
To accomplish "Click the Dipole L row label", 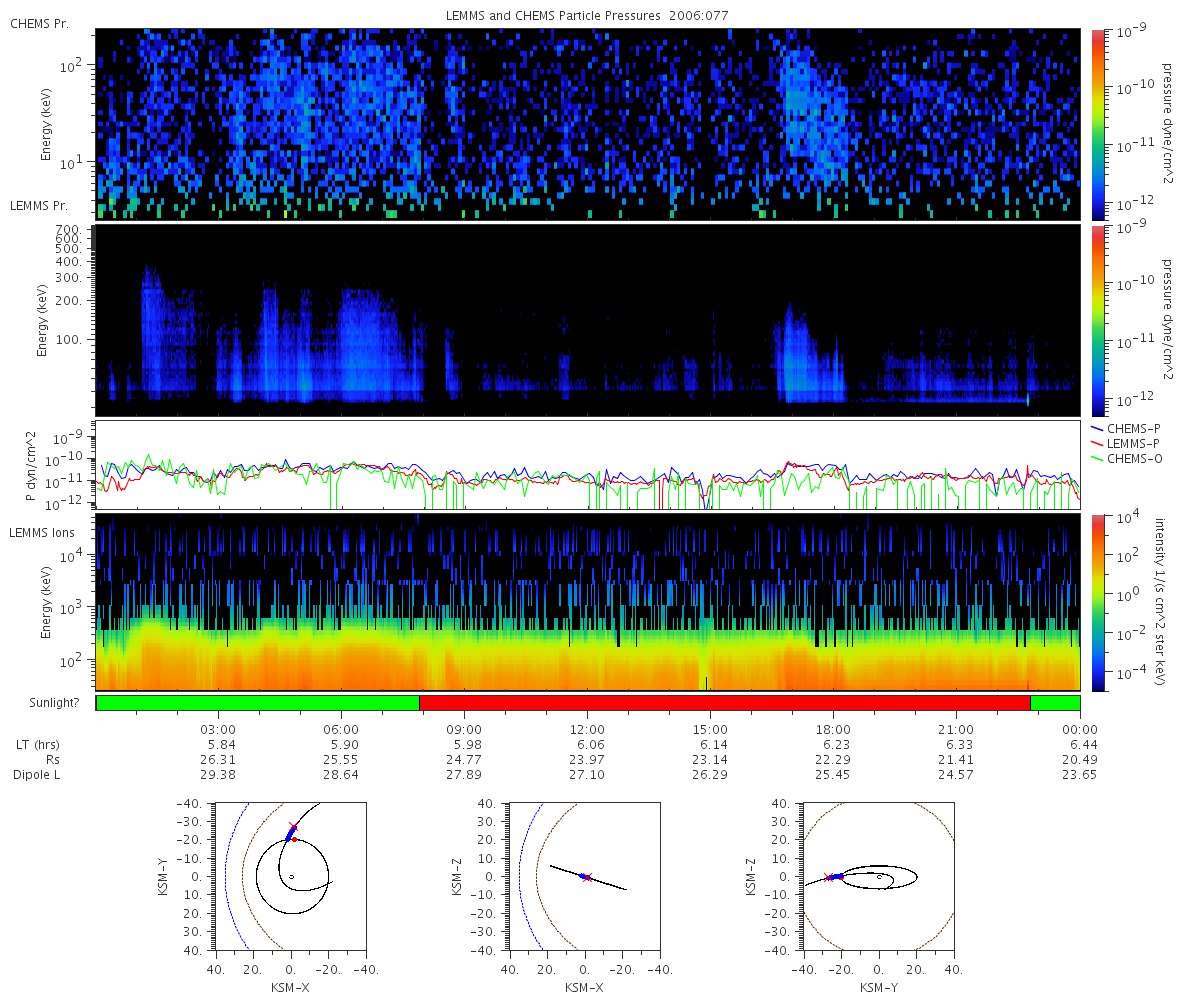I will pos(37,775).
